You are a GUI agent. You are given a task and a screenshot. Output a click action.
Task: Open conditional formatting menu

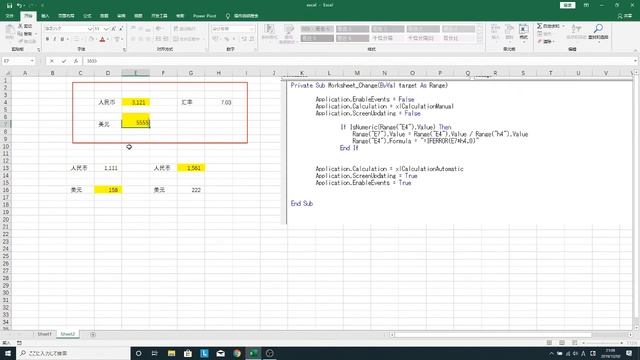[x=269, y=33]
